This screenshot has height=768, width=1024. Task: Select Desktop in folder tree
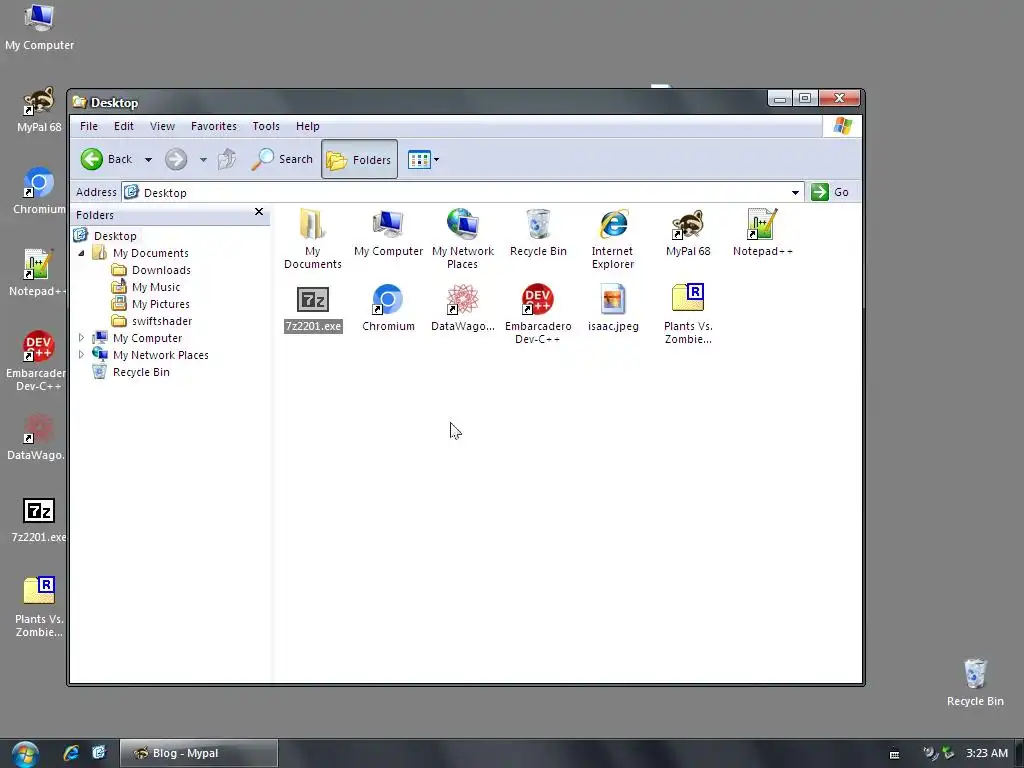115,236
